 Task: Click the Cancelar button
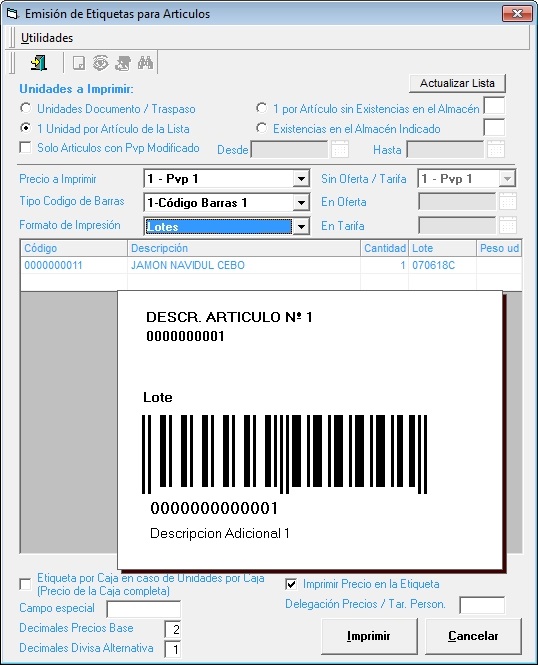point(473,636)
